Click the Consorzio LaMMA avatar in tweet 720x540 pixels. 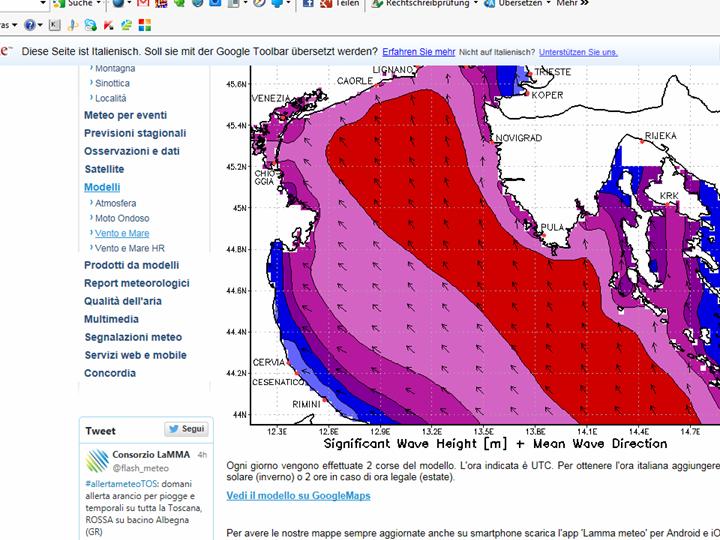click(x=97, y=461)
